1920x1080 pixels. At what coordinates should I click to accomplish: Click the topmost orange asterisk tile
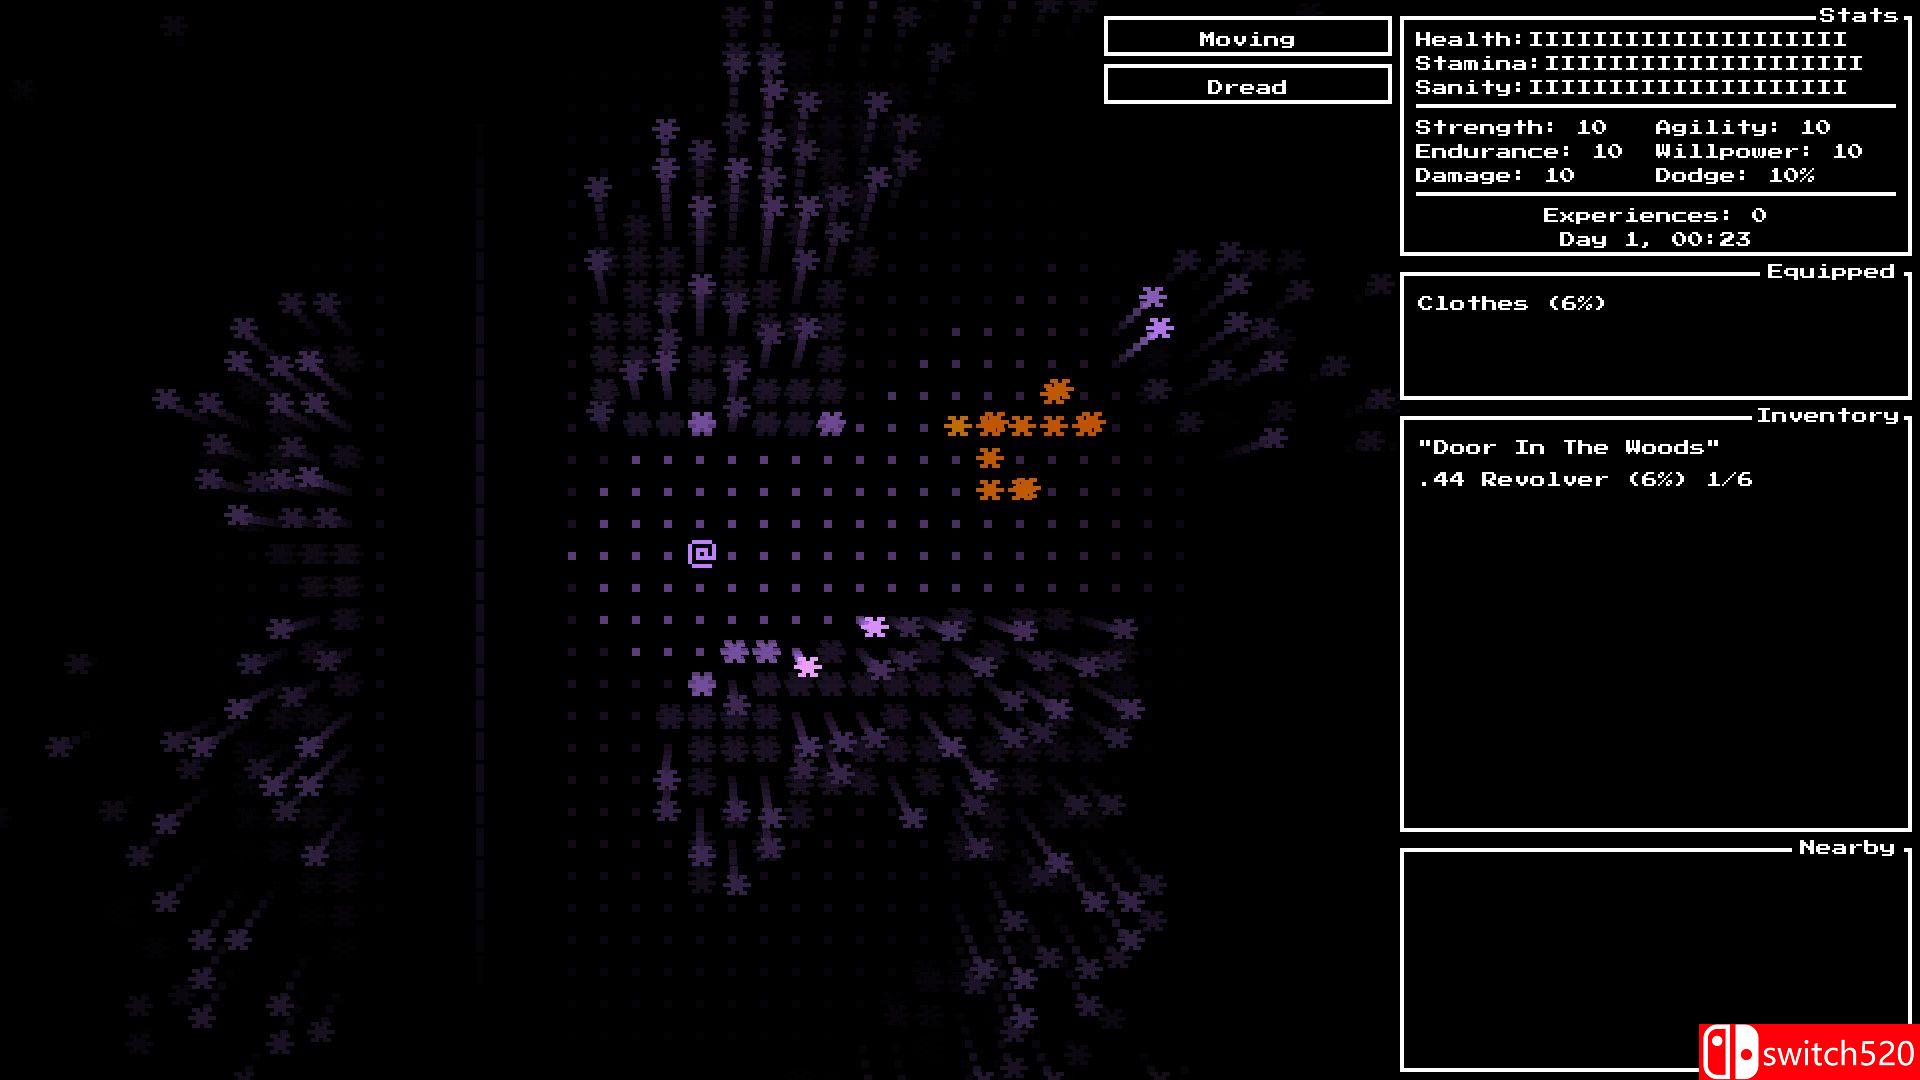1056,391
